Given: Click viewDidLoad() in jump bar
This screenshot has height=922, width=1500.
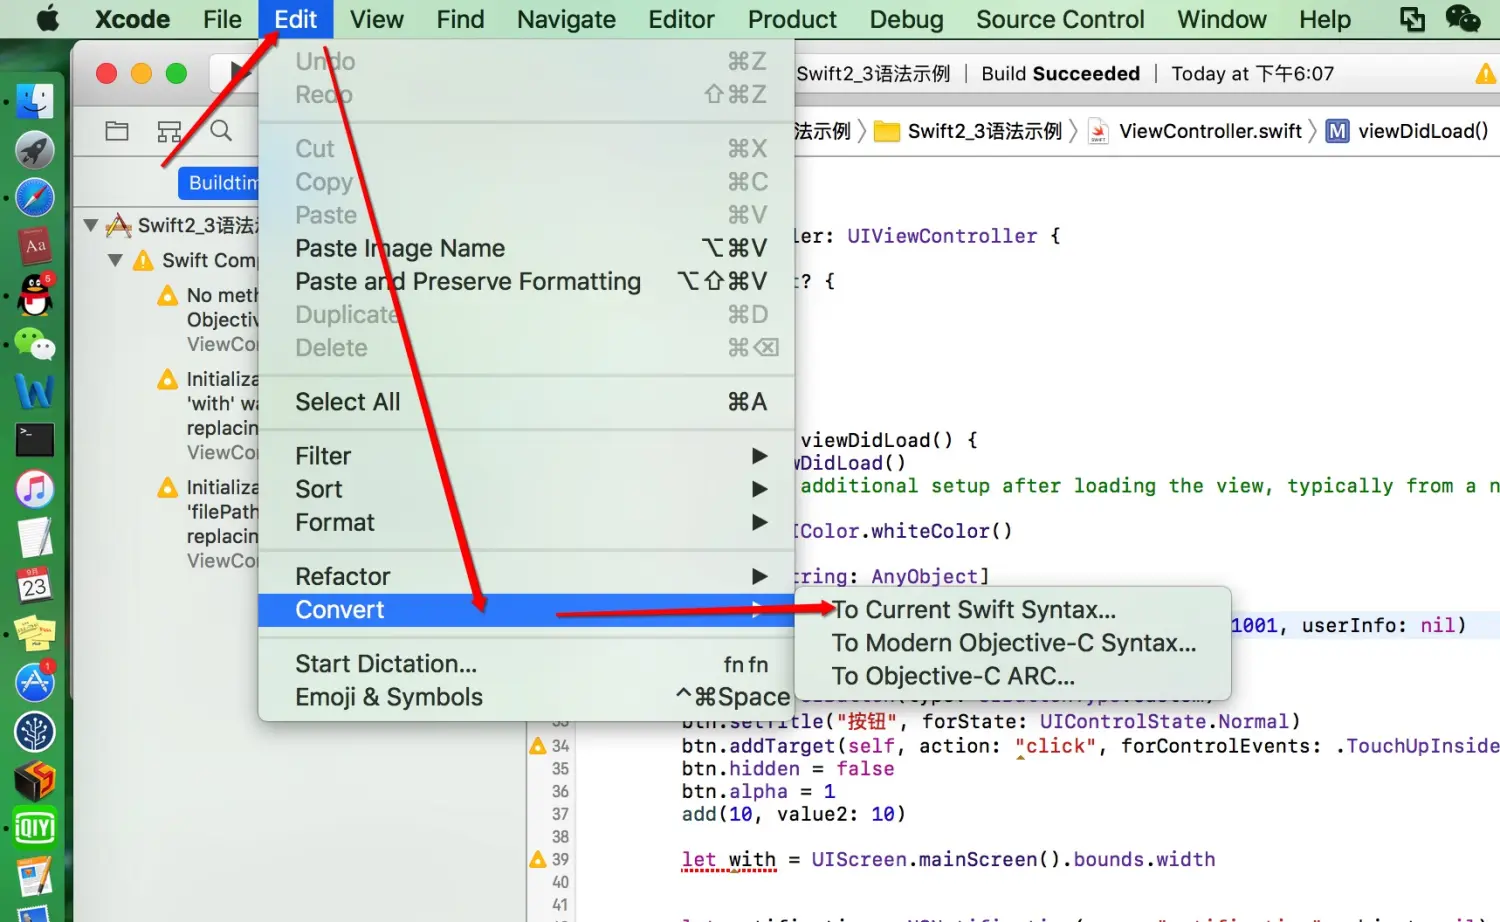Looking at the screenshot, I should pyautogui.click(x=1407, y=131).
